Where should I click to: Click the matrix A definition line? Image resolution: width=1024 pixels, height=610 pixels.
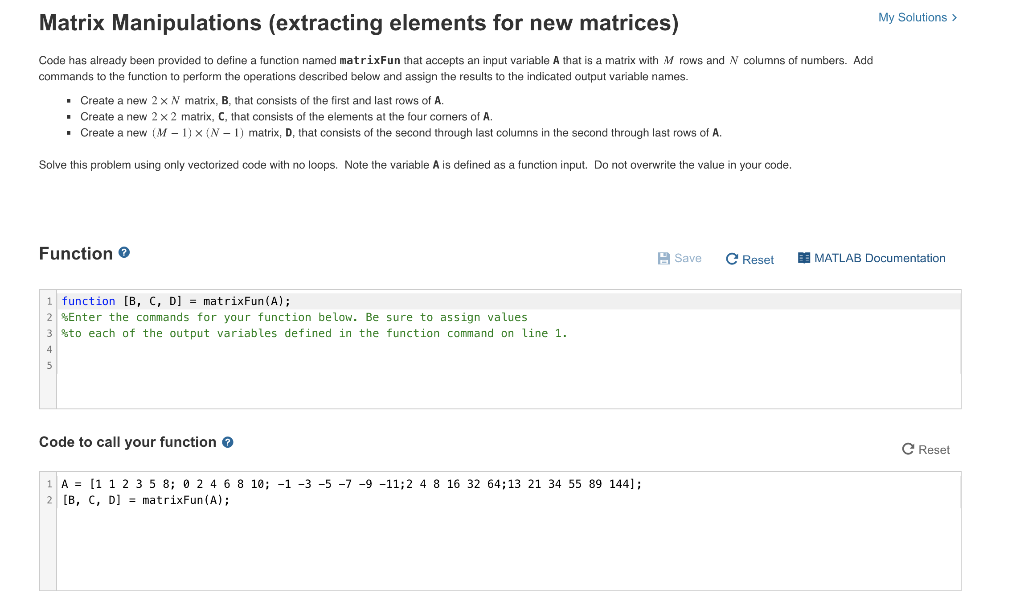350,484
